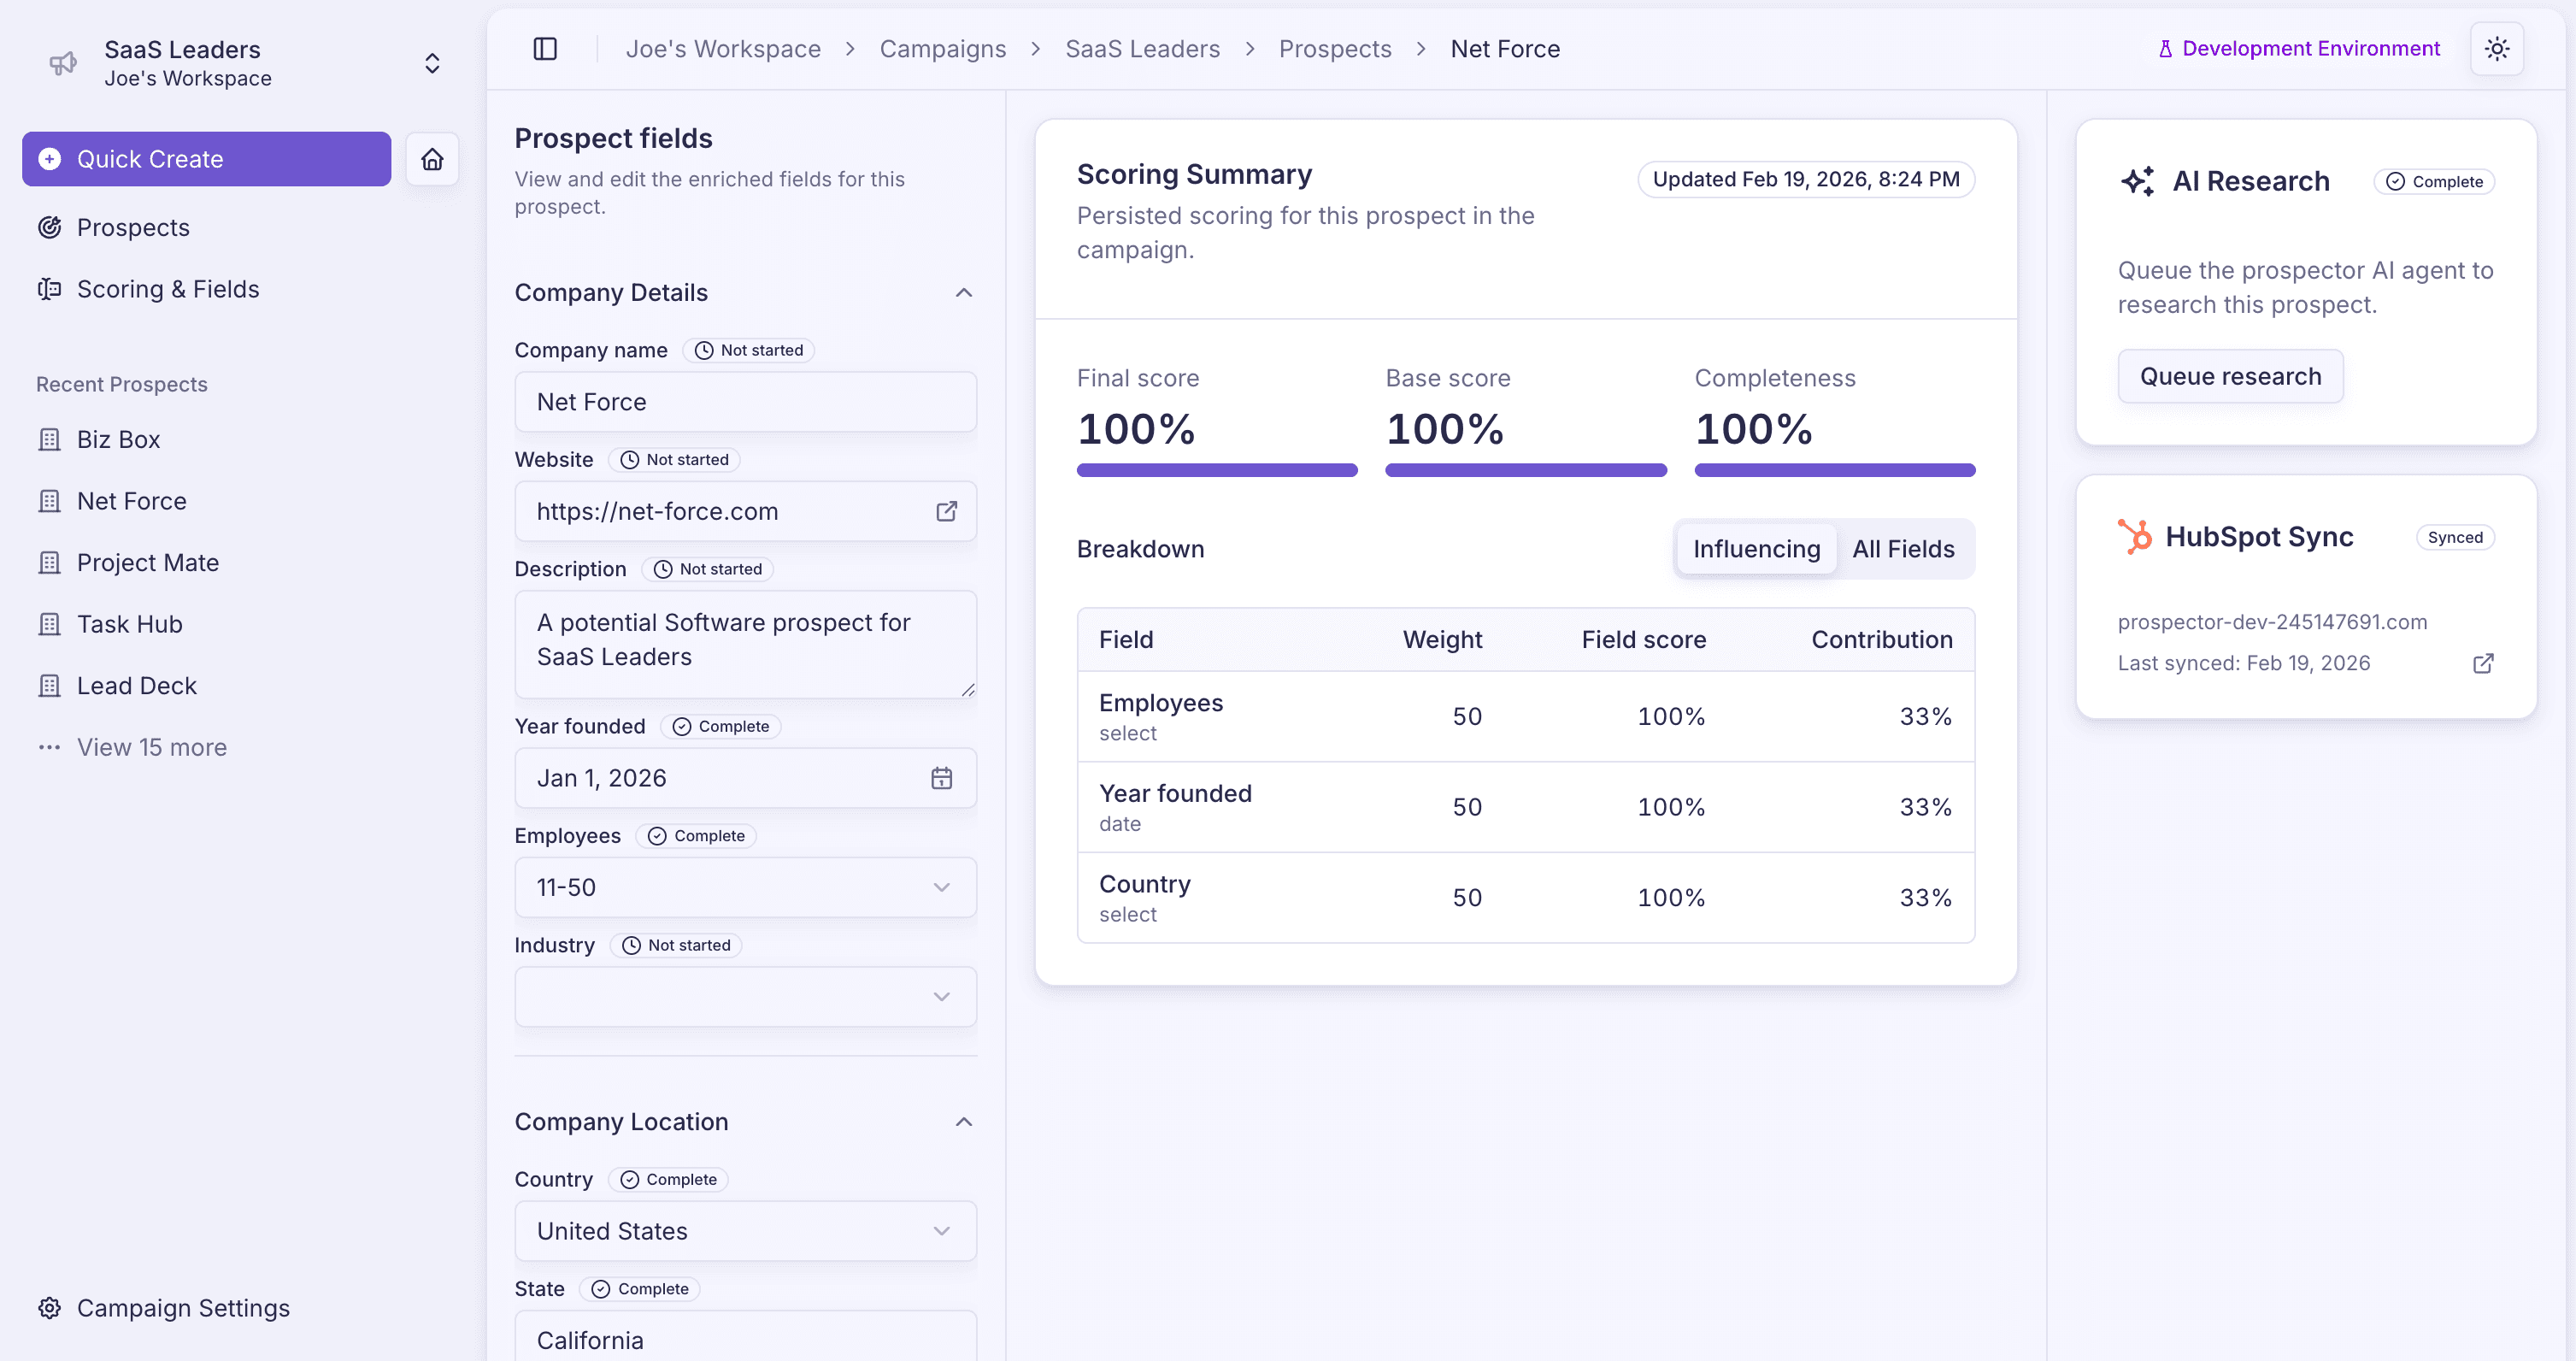
Task: Select the Influencing breakdown option
Action: (1756, 549)
